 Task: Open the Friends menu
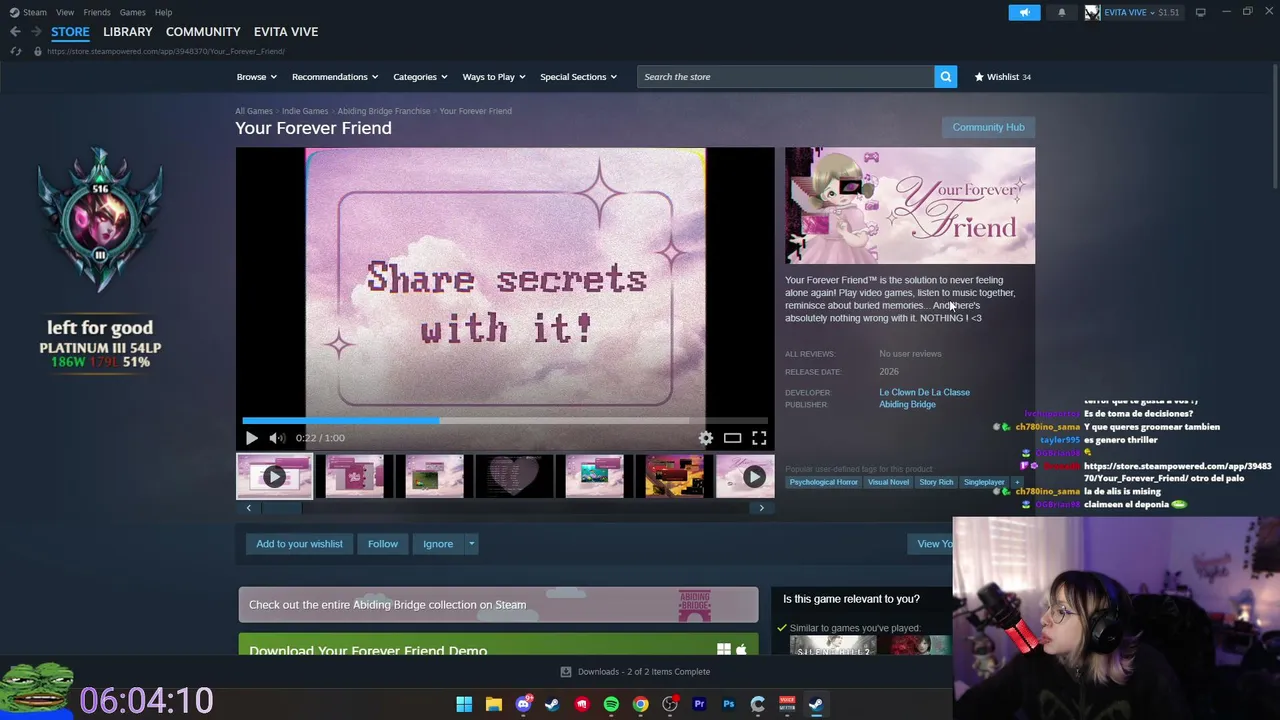[x=97, y=12]
